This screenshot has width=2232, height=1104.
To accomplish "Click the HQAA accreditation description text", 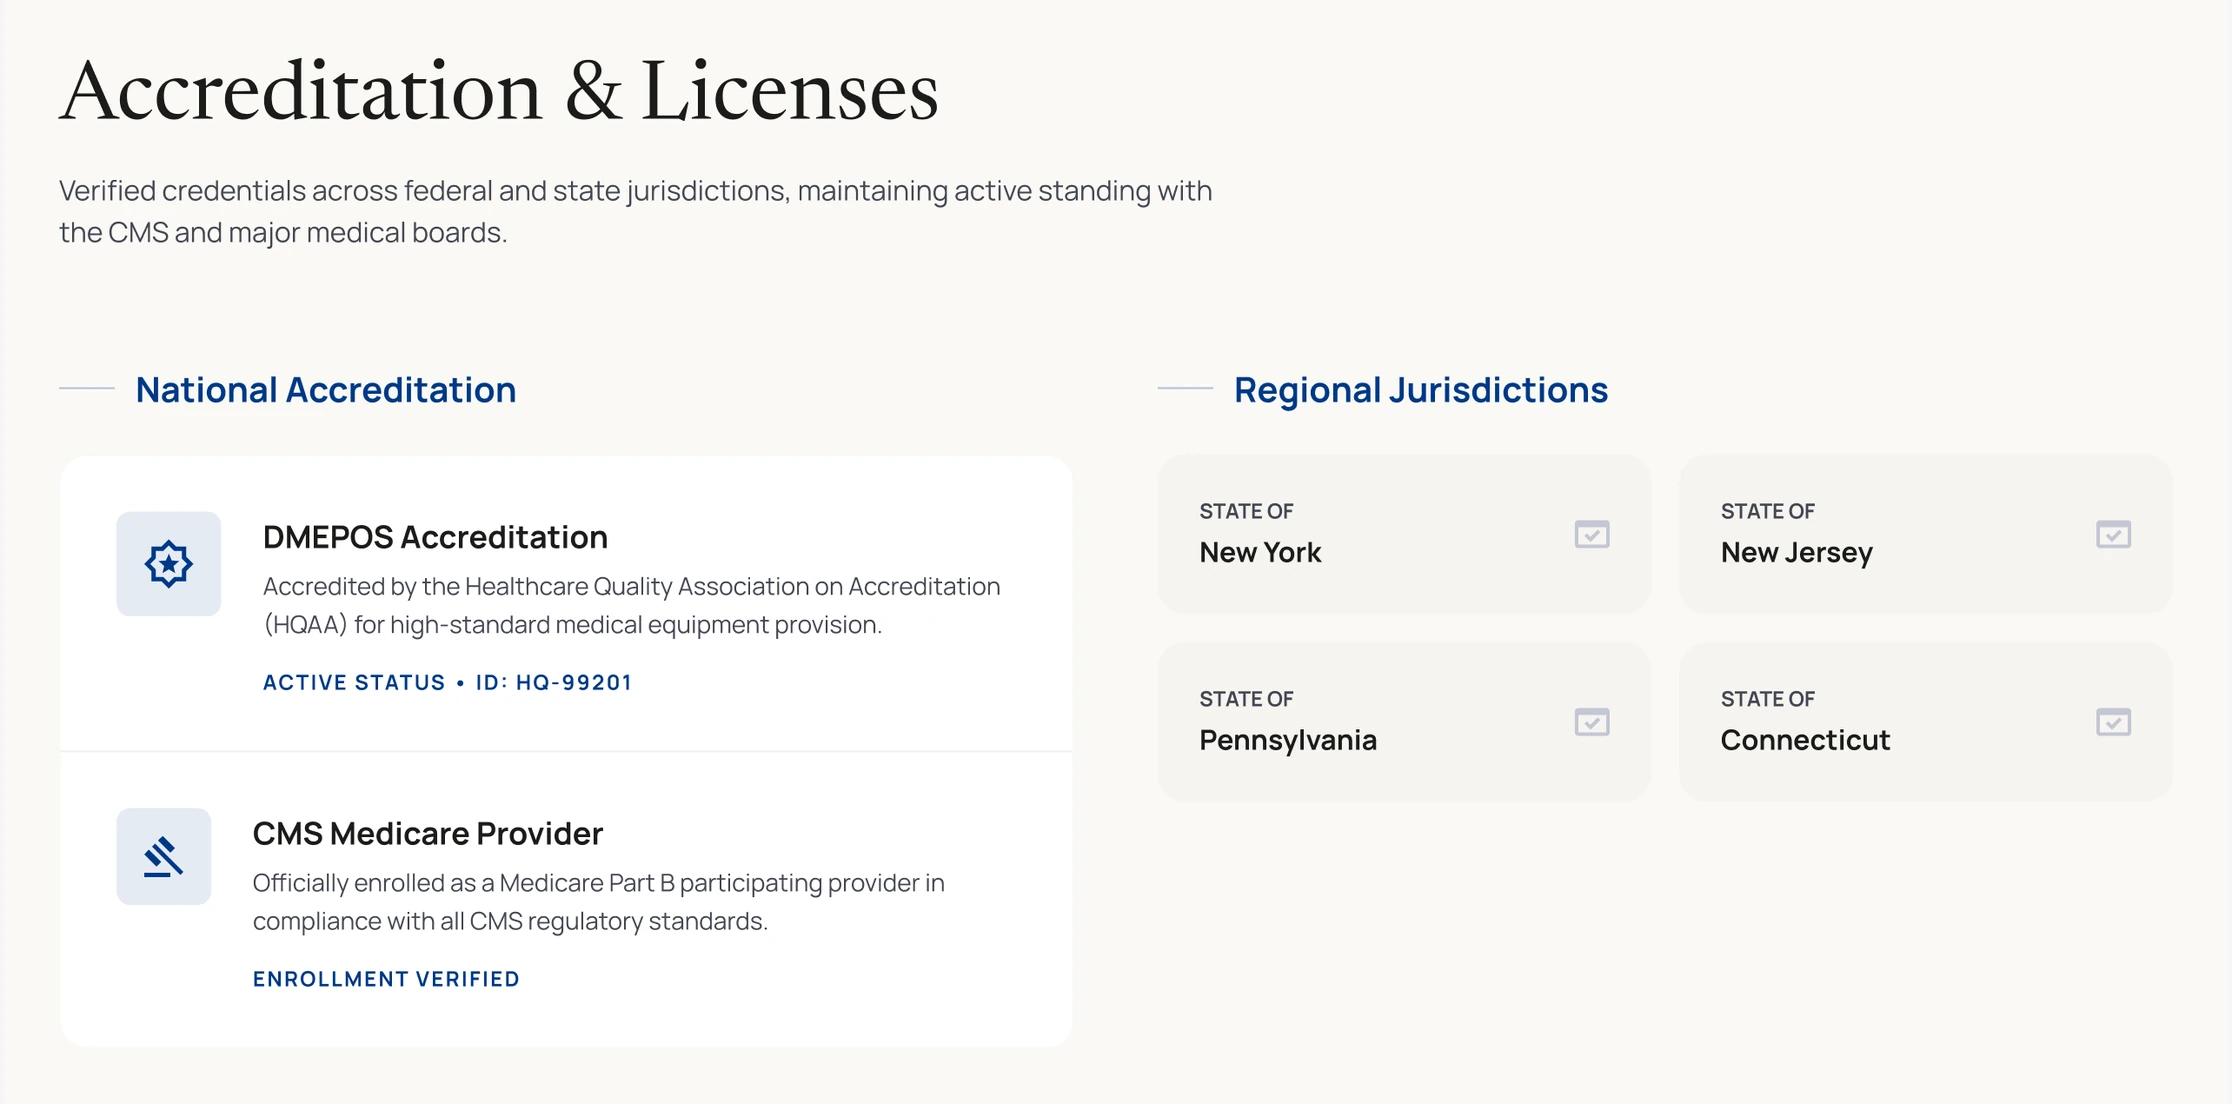I will pos(632,605).
